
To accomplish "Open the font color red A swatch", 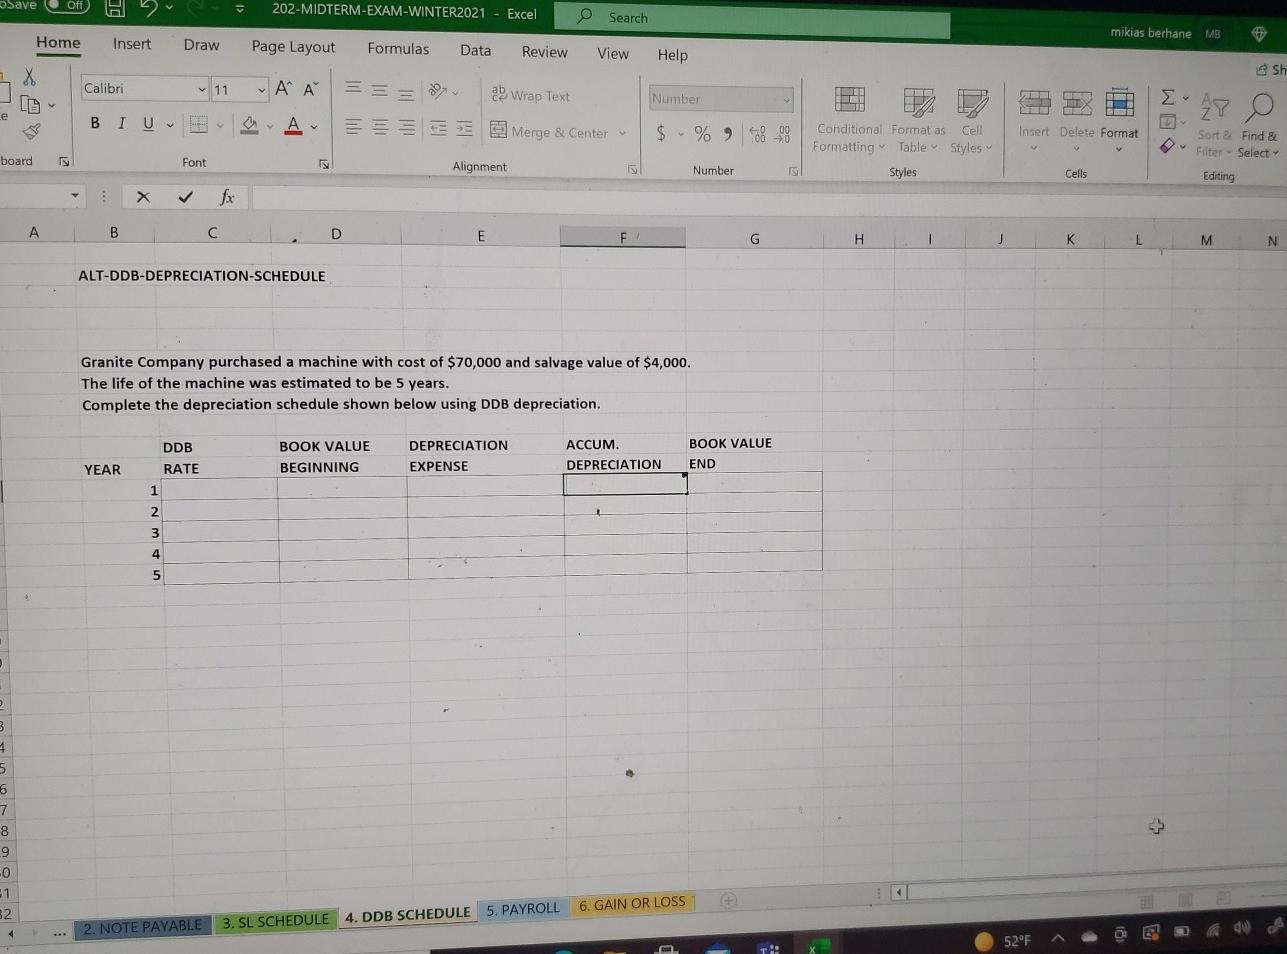I will pos(293,125).
